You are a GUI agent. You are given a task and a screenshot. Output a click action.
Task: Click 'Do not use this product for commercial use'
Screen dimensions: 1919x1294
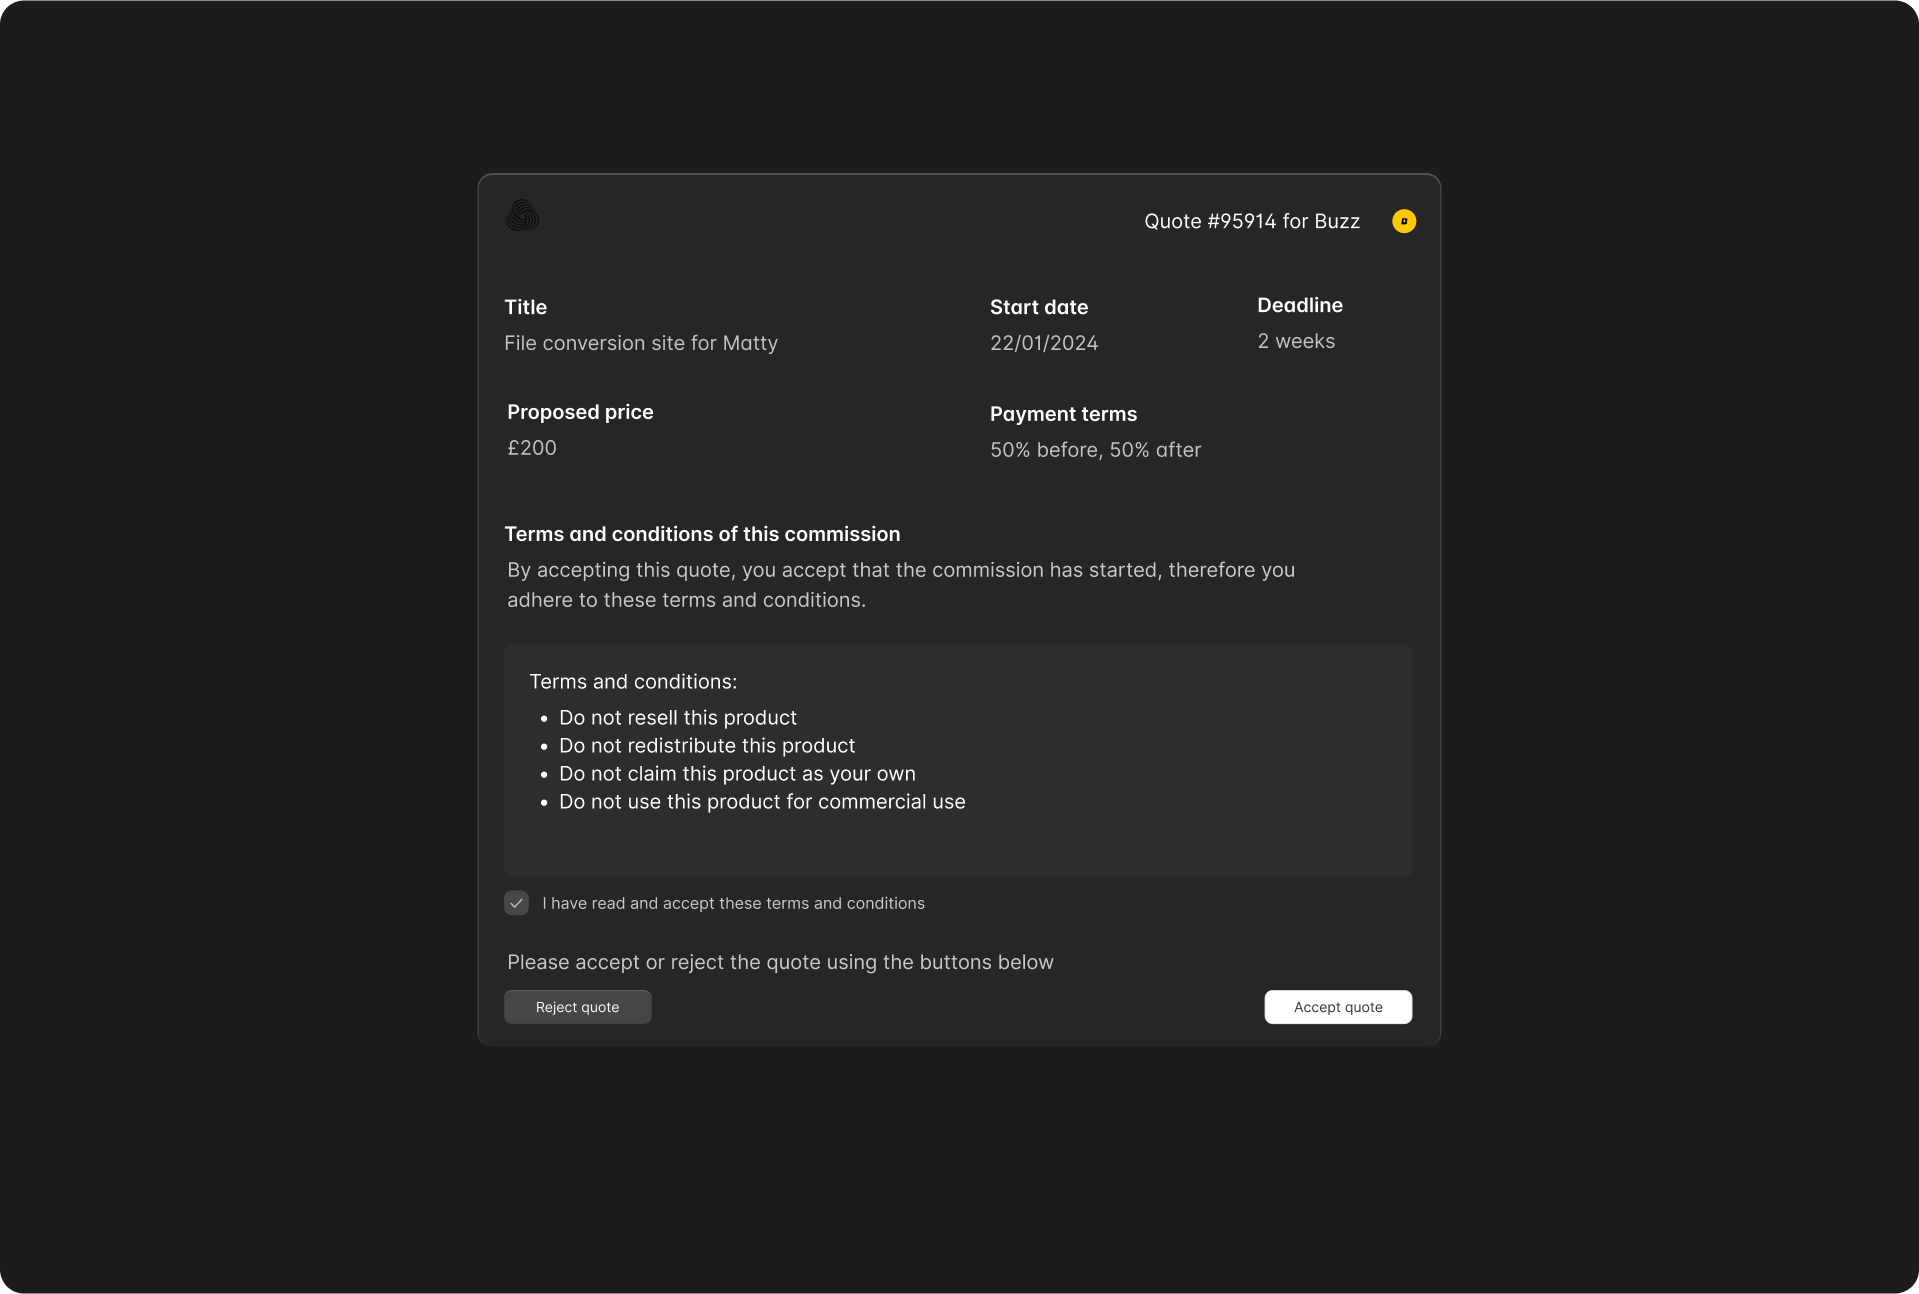tap(762, 802)
